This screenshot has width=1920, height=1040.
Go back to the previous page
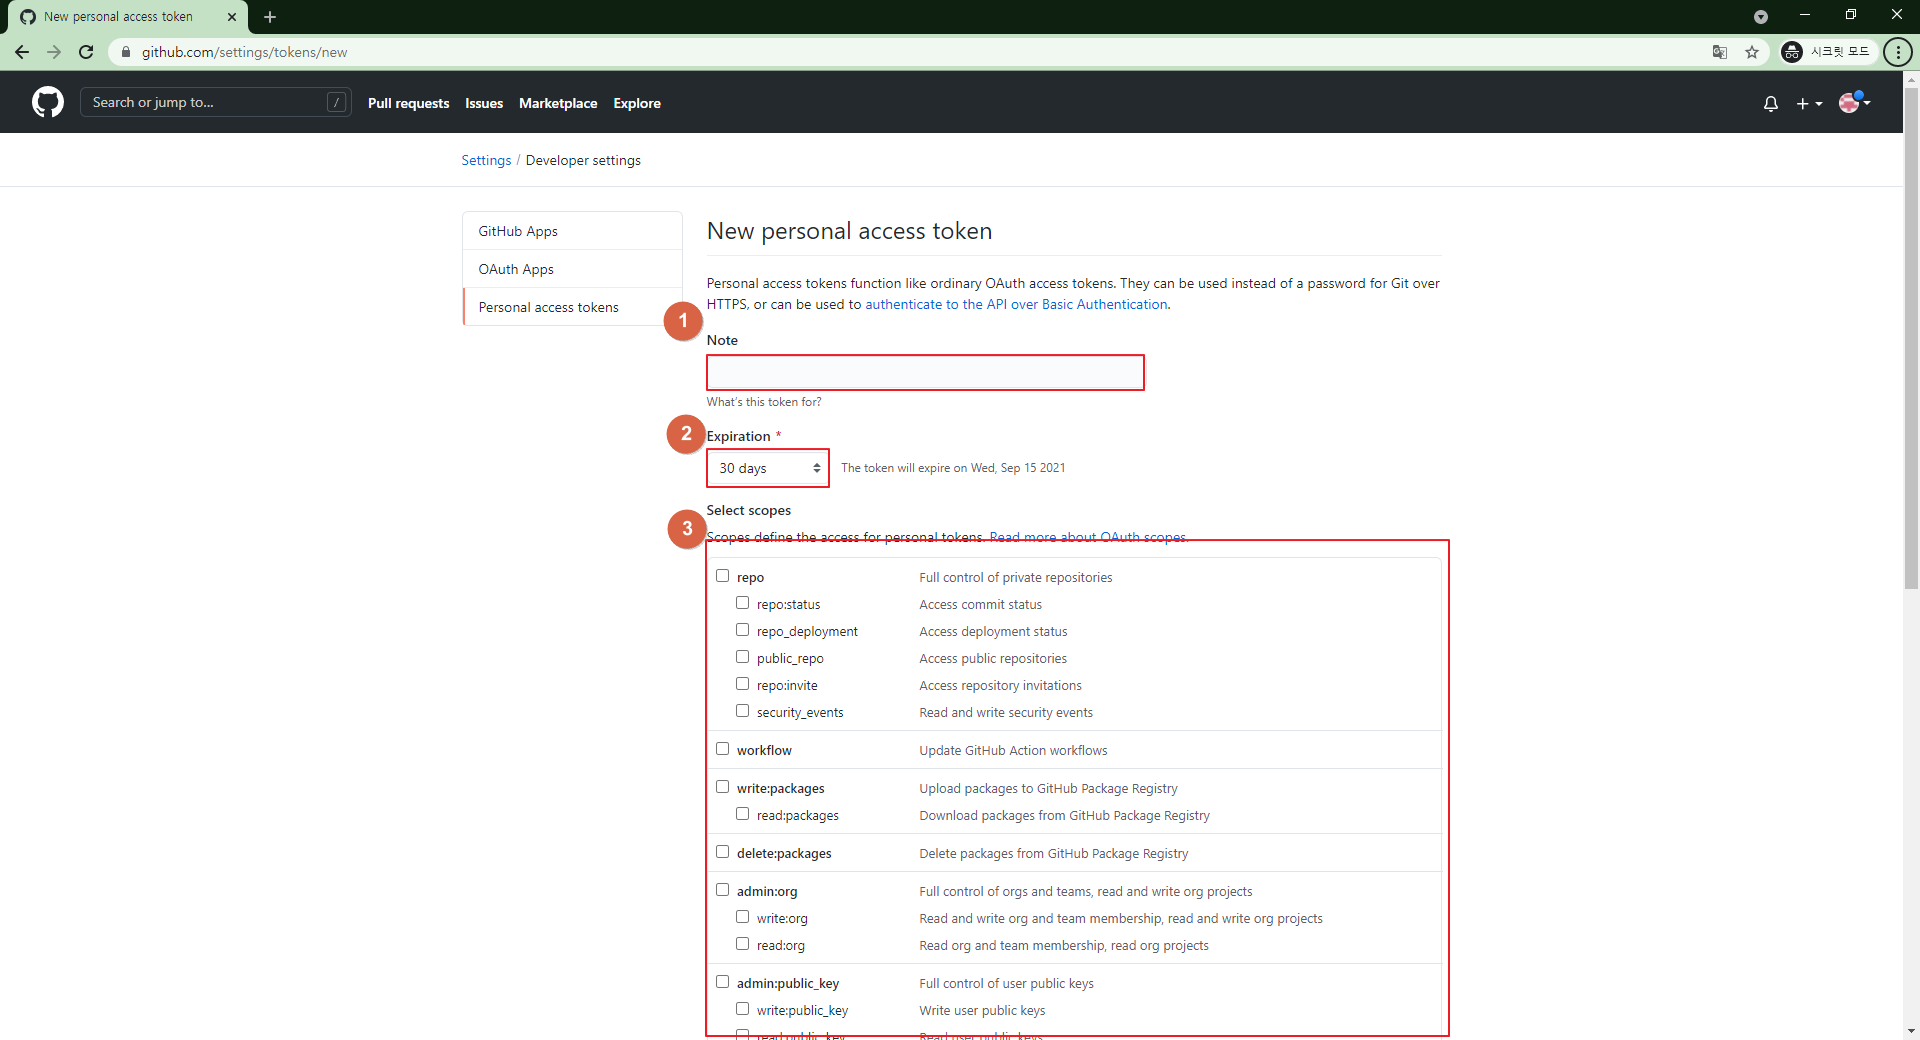pyautogui.click(x=22, y=52)
